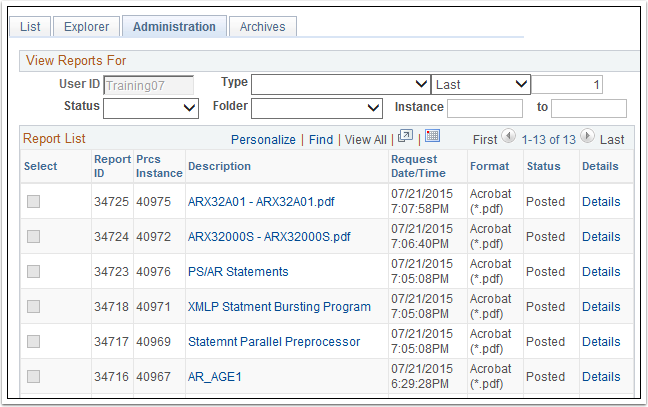
Task: Click the Instance from field
Action: tap(485, 108)
